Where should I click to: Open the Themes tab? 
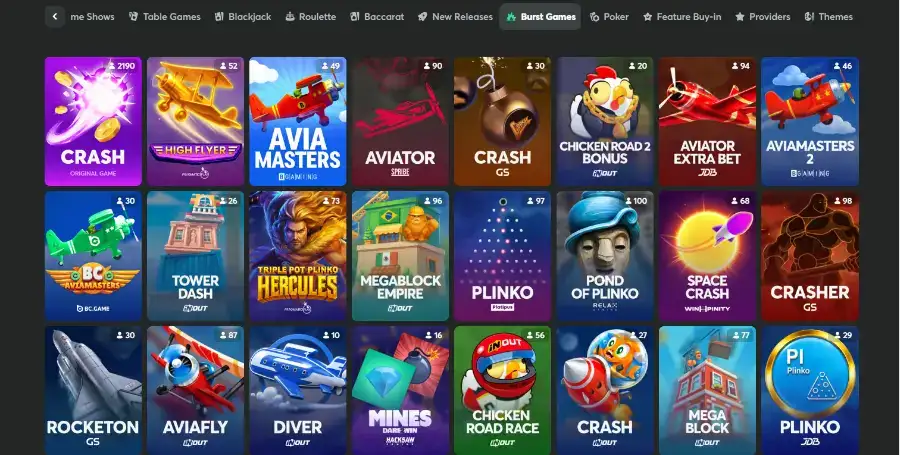pyautogui.click(x=829, y=17)
